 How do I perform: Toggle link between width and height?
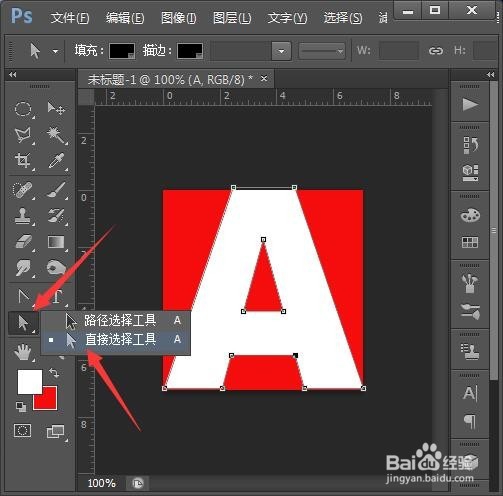(x=436, y=51)
